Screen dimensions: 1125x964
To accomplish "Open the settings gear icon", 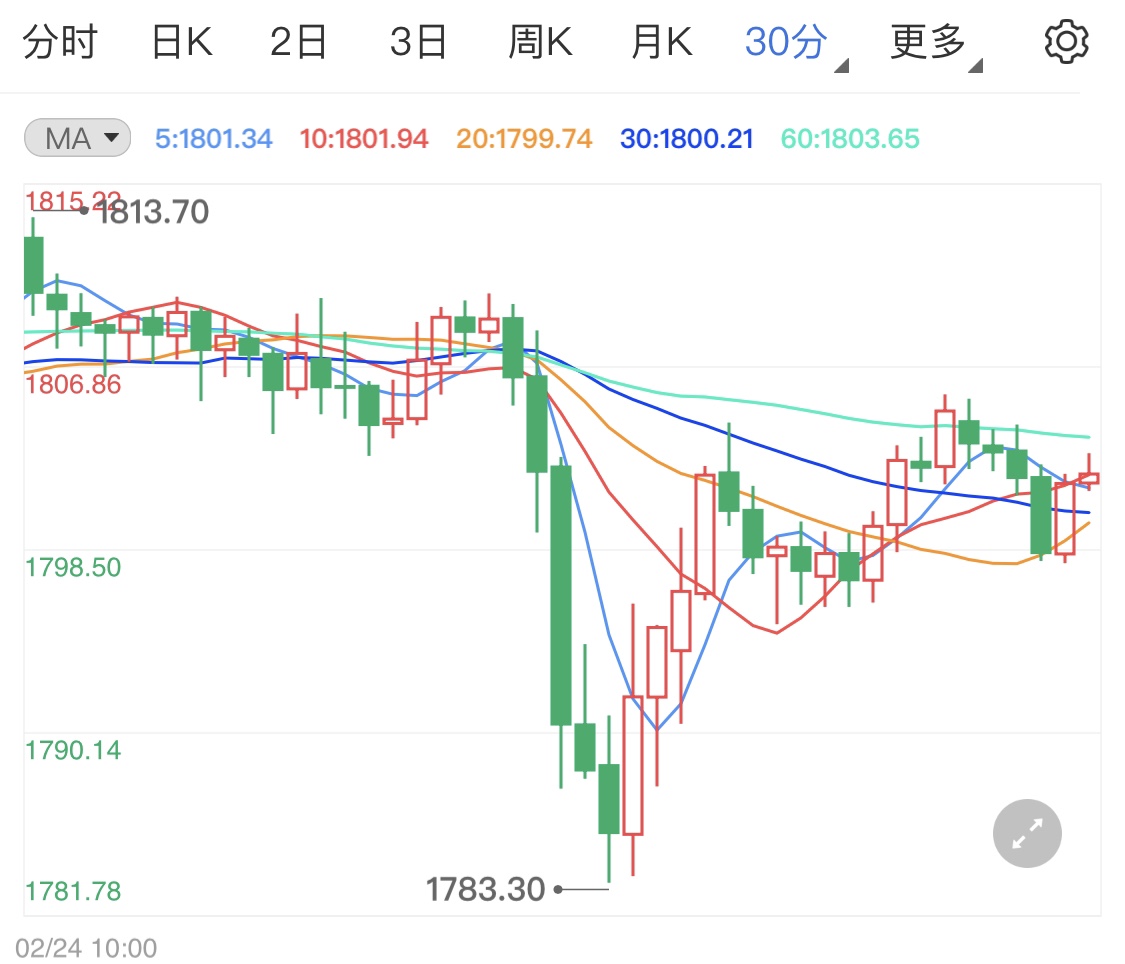I will (1066, 41).
